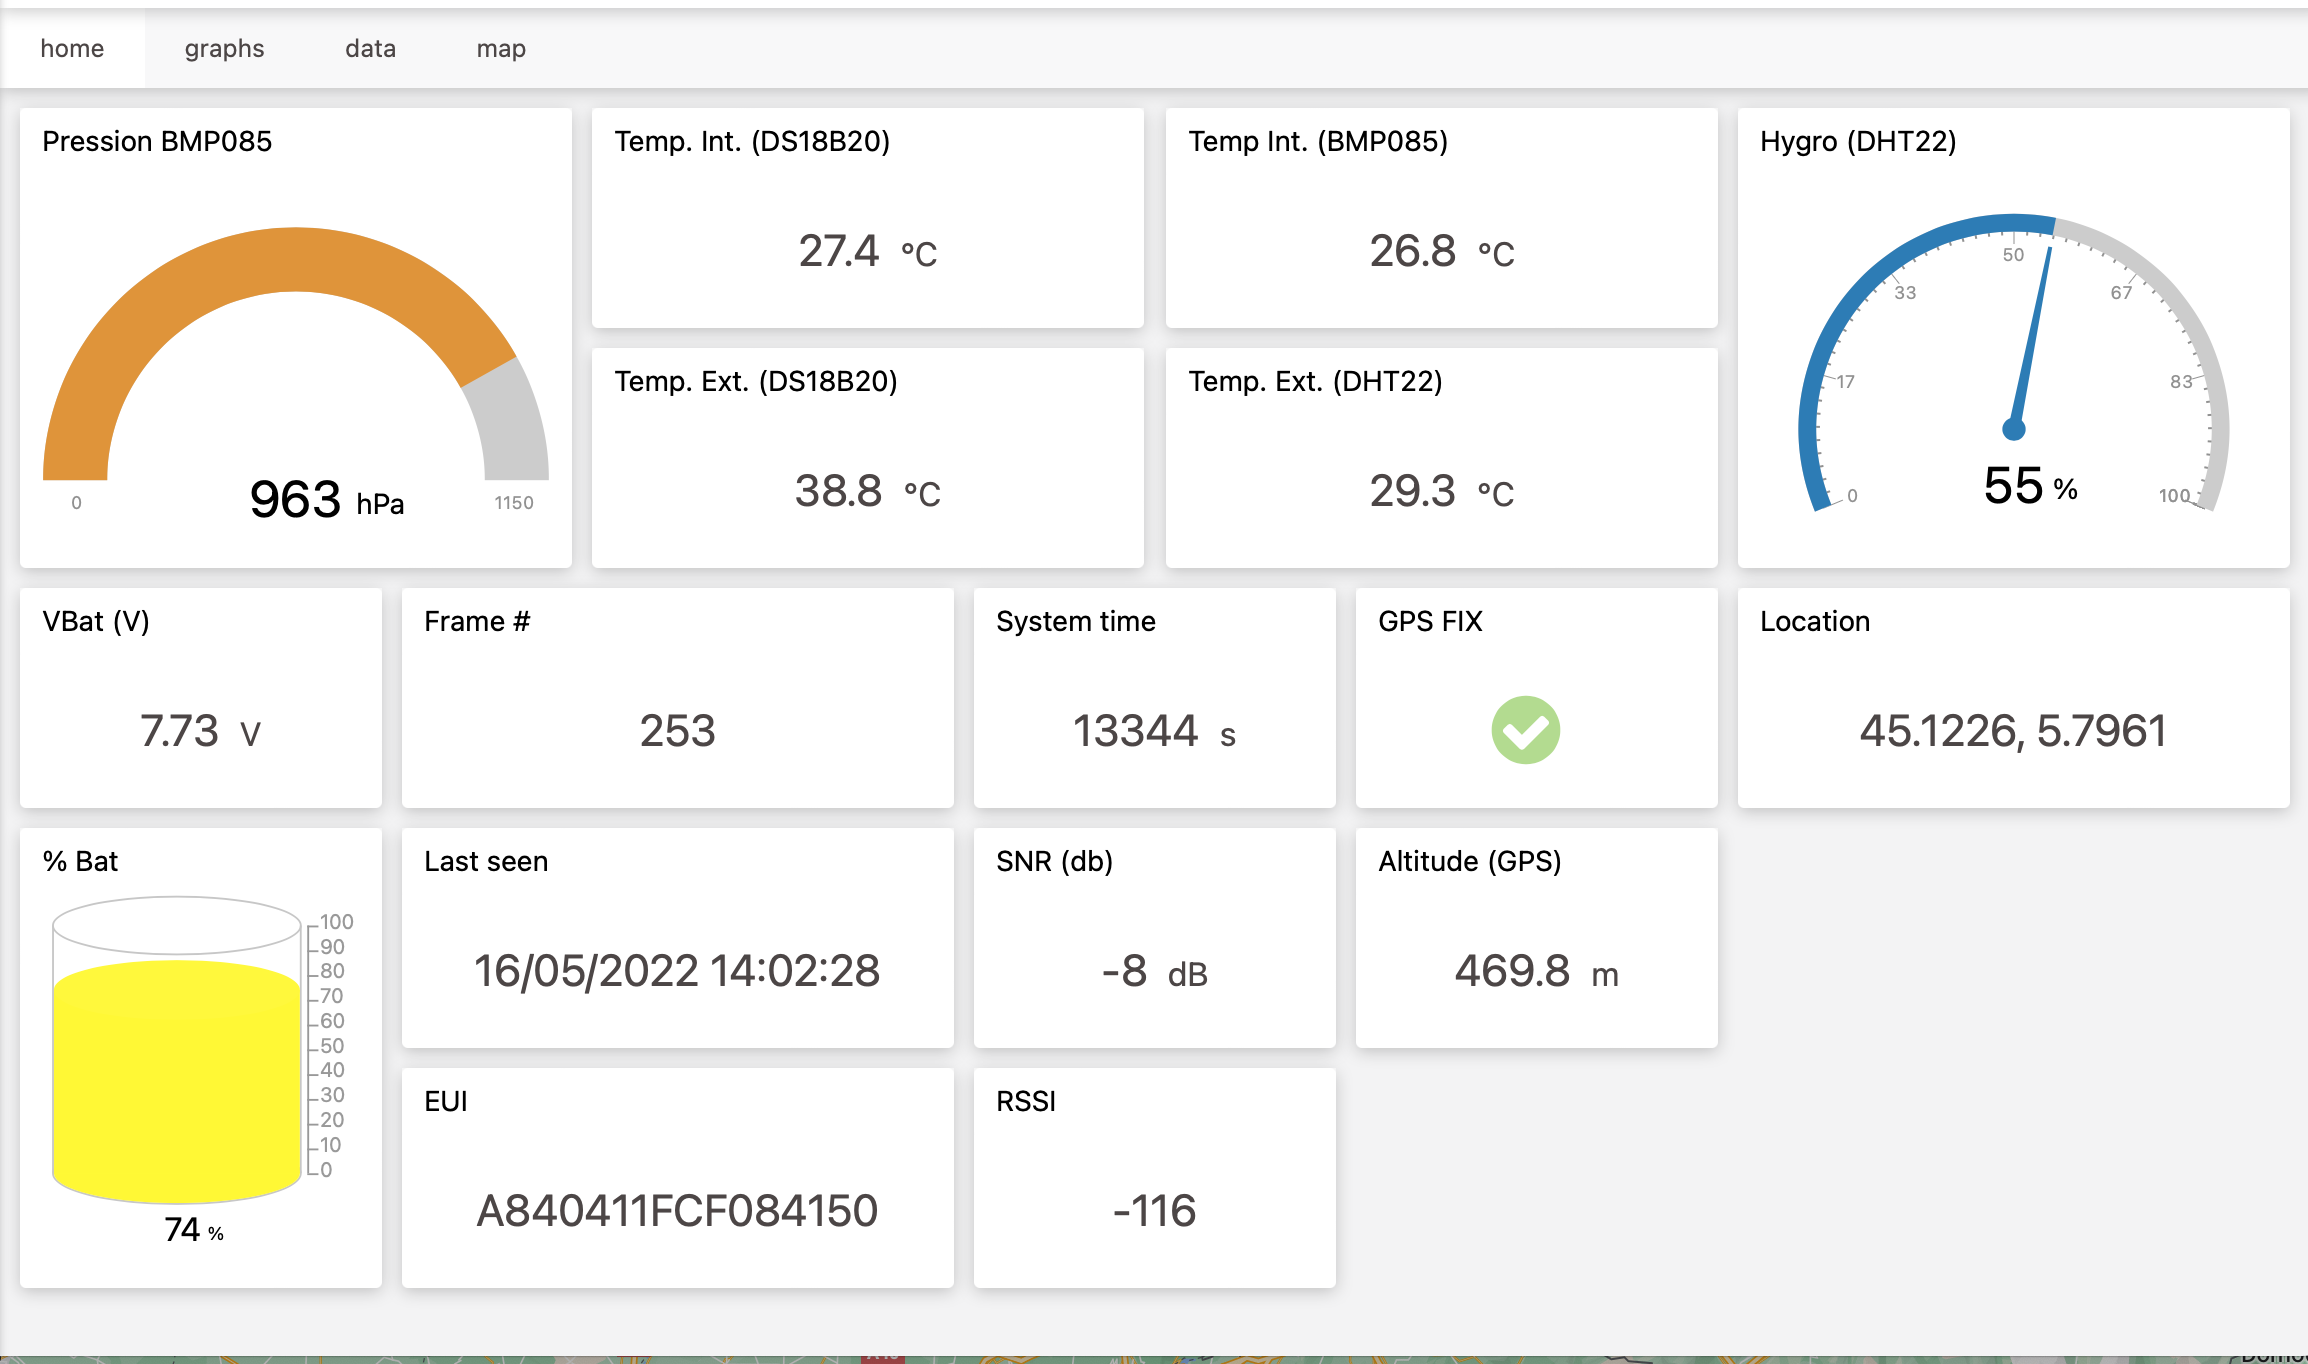Viewport: 2308px width, 1364px height.
Task: Switch to the home tab
Action: 72,48
